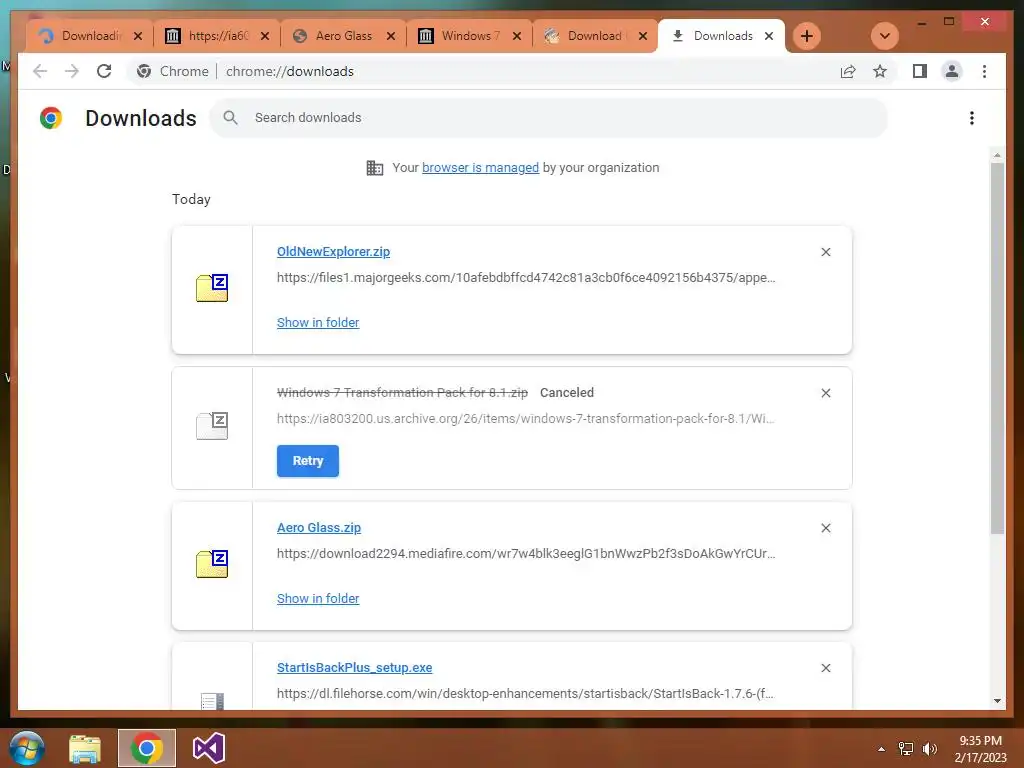Switch to the Aero Glass tab
1024x768 pixels.
(344, 36)
